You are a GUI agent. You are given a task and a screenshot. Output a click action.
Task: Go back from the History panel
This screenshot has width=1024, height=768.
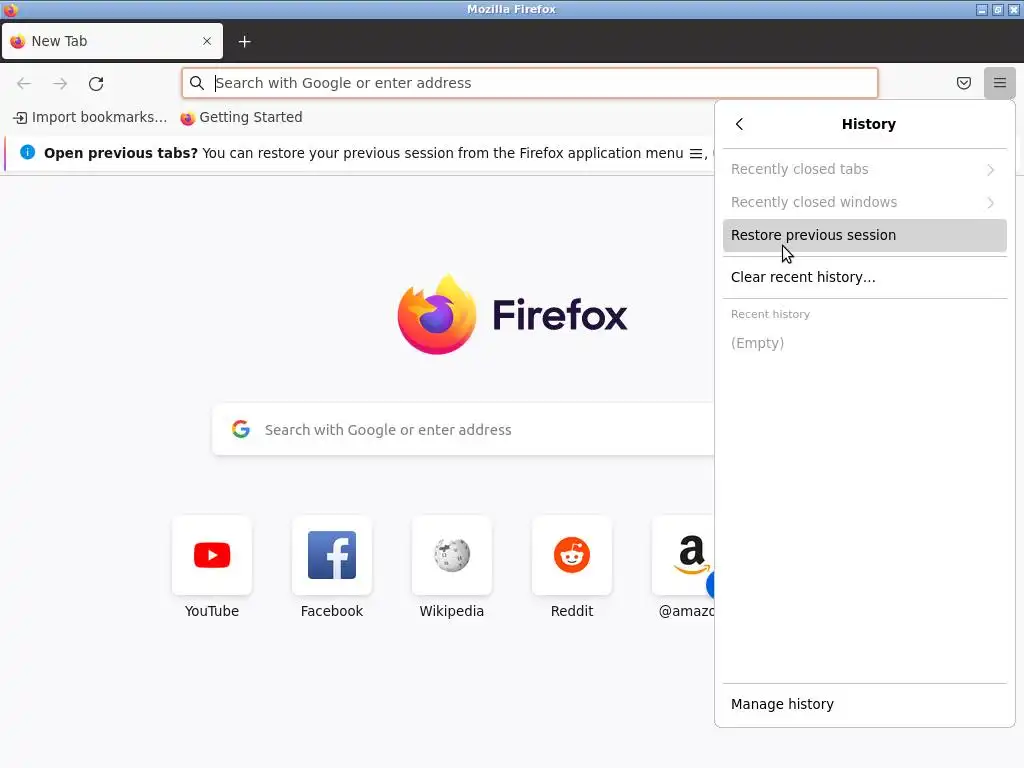pyautogui.click(x=739, y=124)
